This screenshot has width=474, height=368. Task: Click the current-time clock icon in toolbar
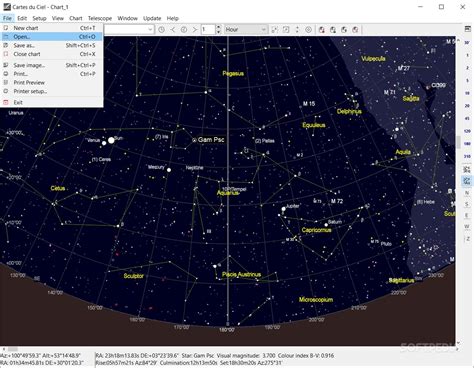click(x=161, y=30)
